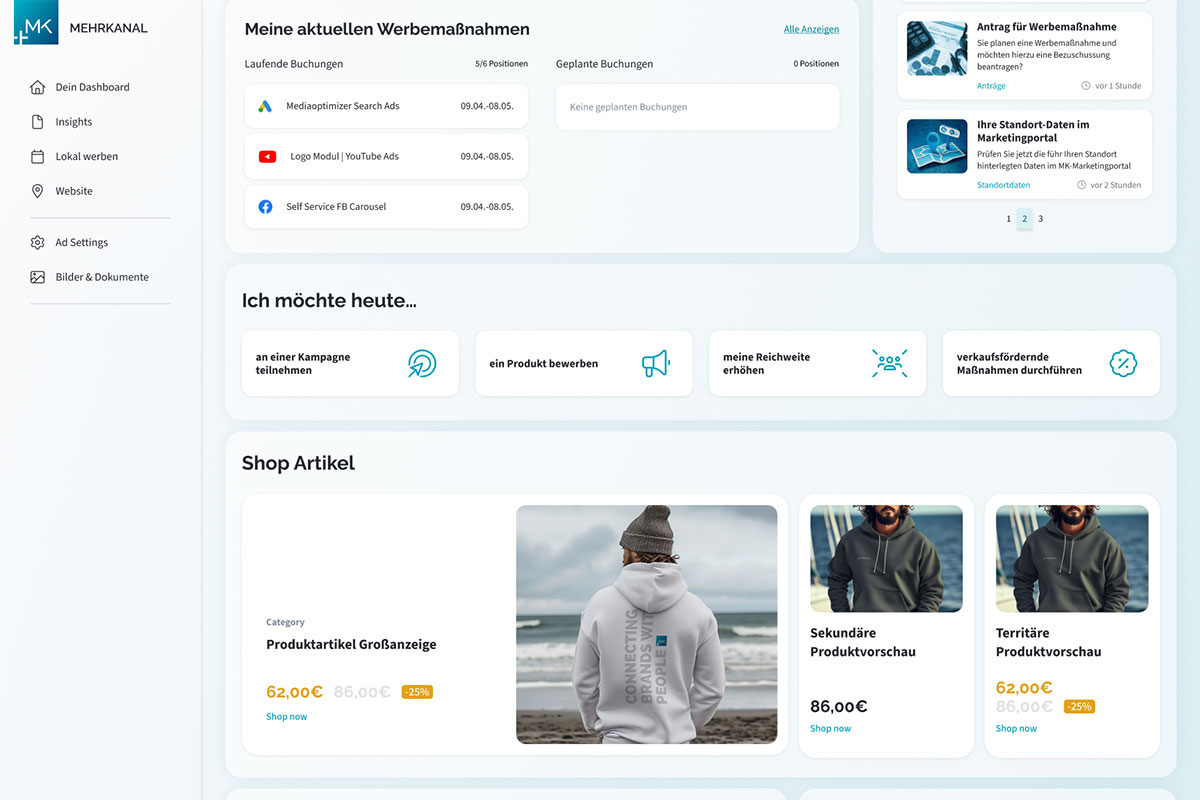Open Mediaoptimizer Search Ads booking
Image resolution: width=1200 pixels, height=800 pixels.
click(386, 106)
